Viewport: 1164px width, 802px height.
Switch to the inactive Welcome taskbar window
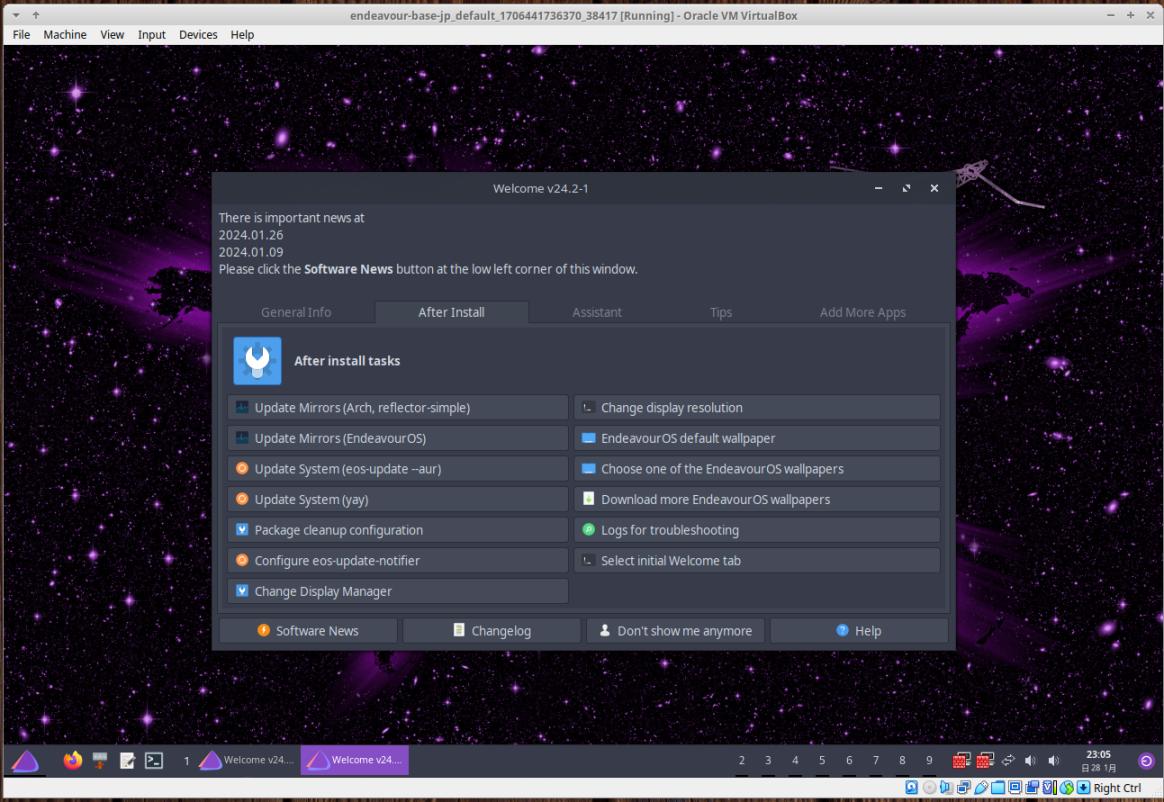pyautogui.click(x=247, y=760)
